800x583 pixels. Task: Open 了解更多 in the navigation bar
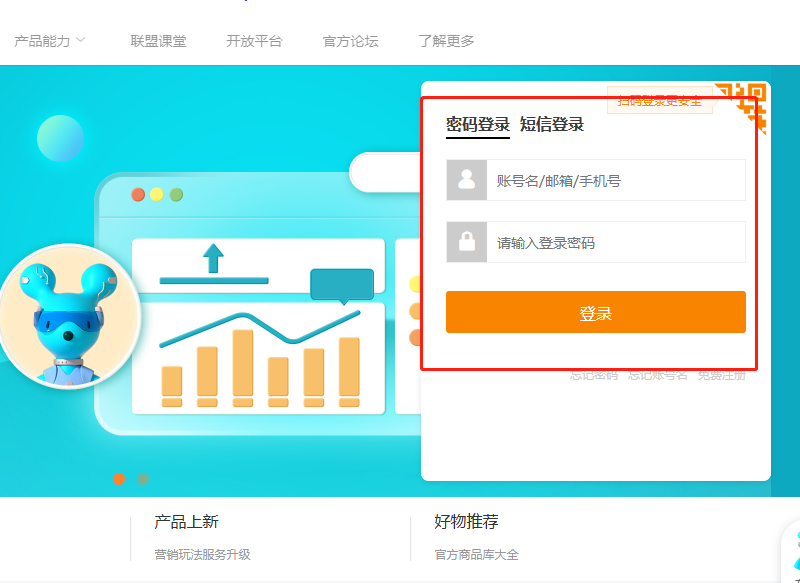pyautogui.click(x=446, y=41)
